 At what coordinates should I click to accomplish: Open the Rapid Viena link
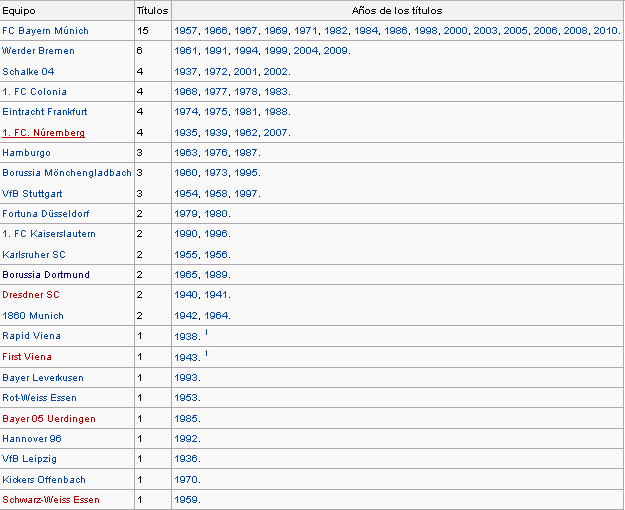(31, 336)
